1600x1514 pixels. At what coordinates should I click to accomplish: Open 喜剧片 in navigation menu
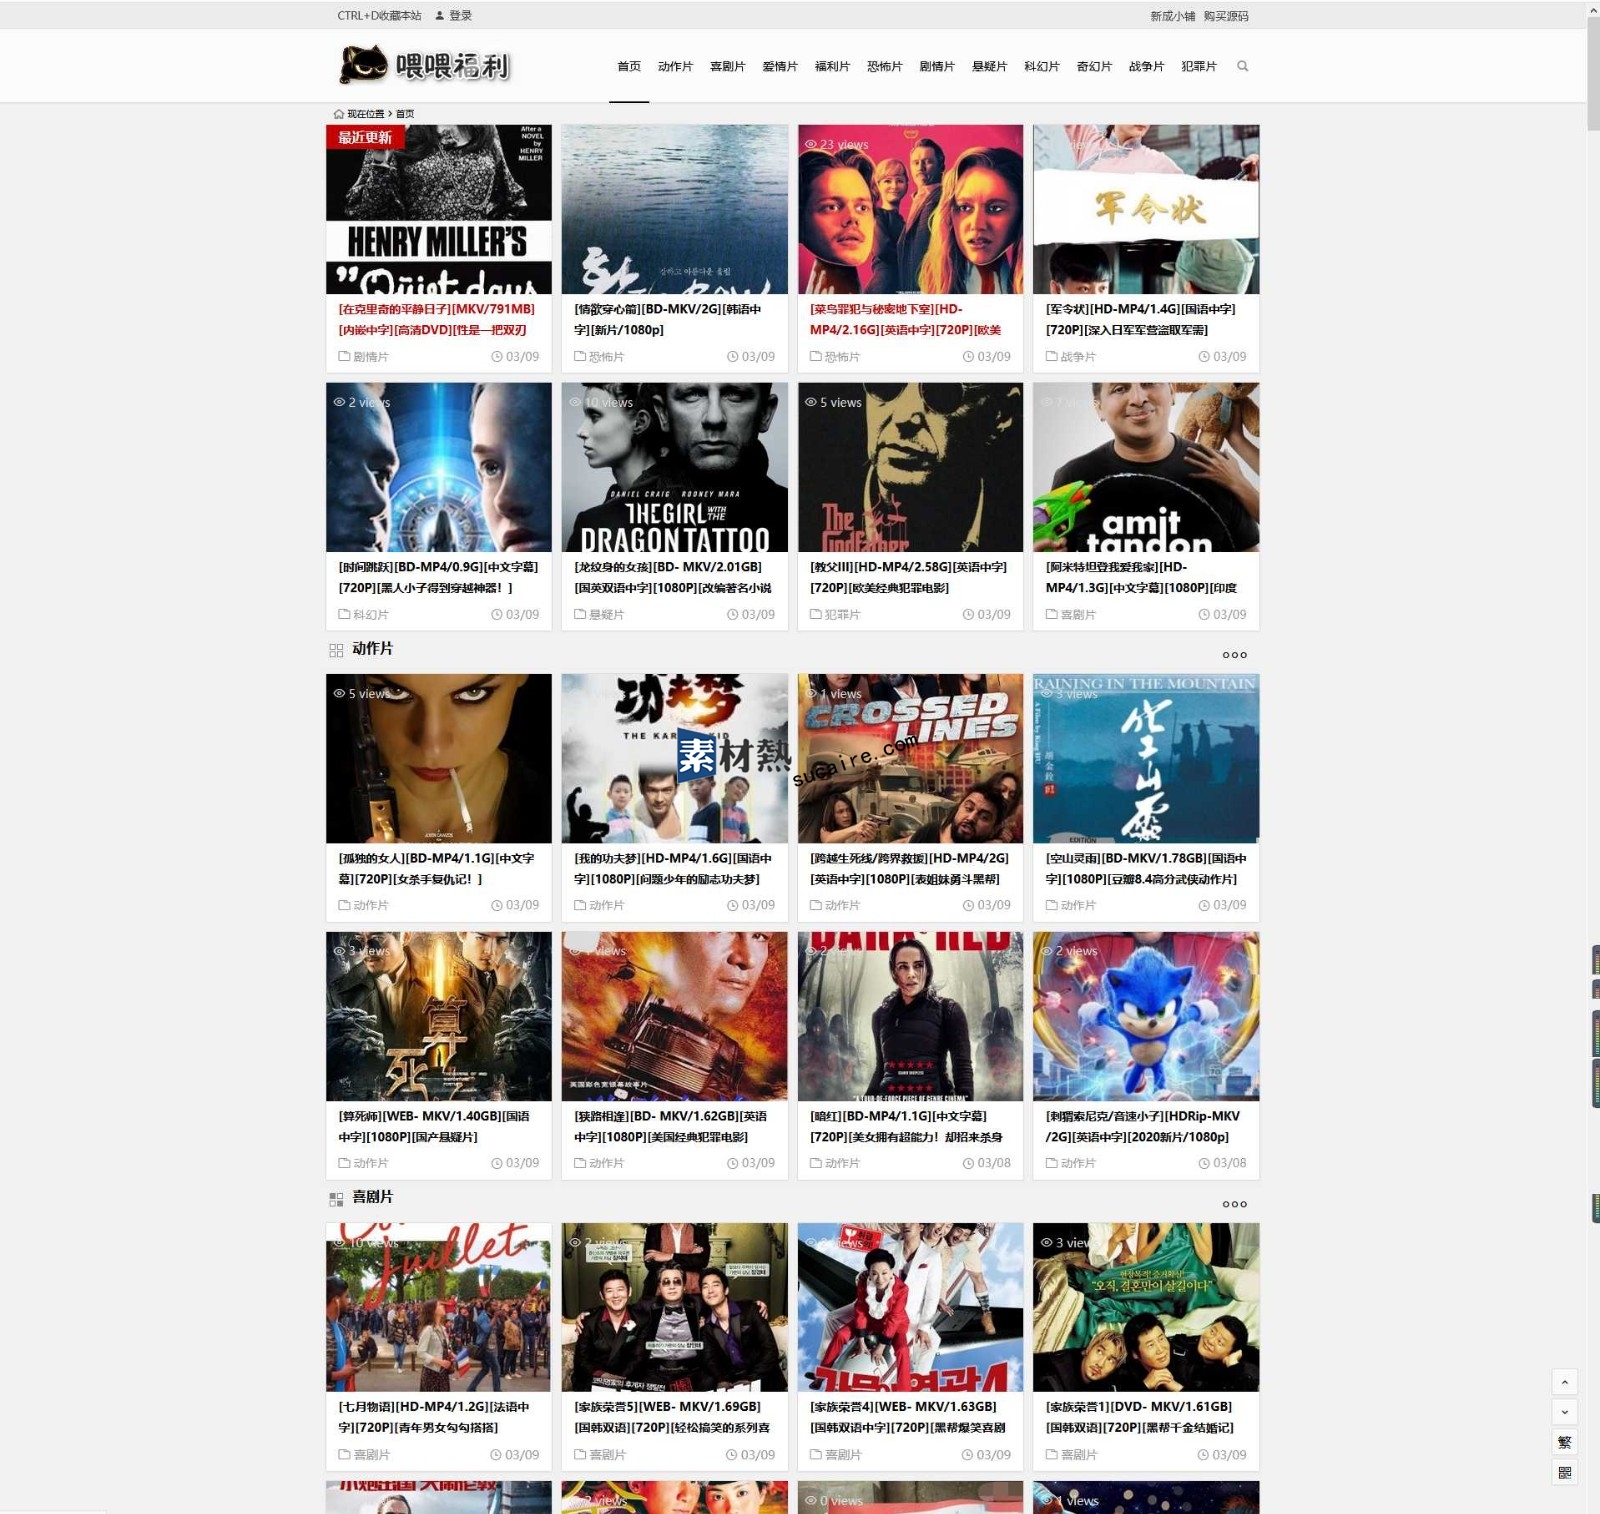(727, 66)
